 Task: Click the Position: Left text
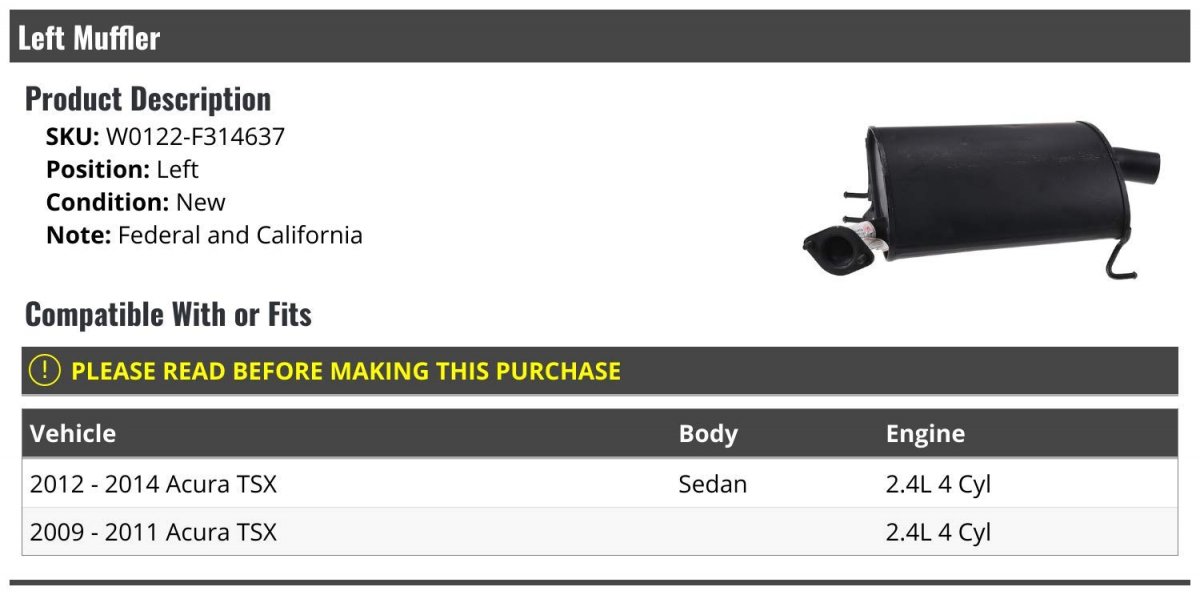point(122,170)
